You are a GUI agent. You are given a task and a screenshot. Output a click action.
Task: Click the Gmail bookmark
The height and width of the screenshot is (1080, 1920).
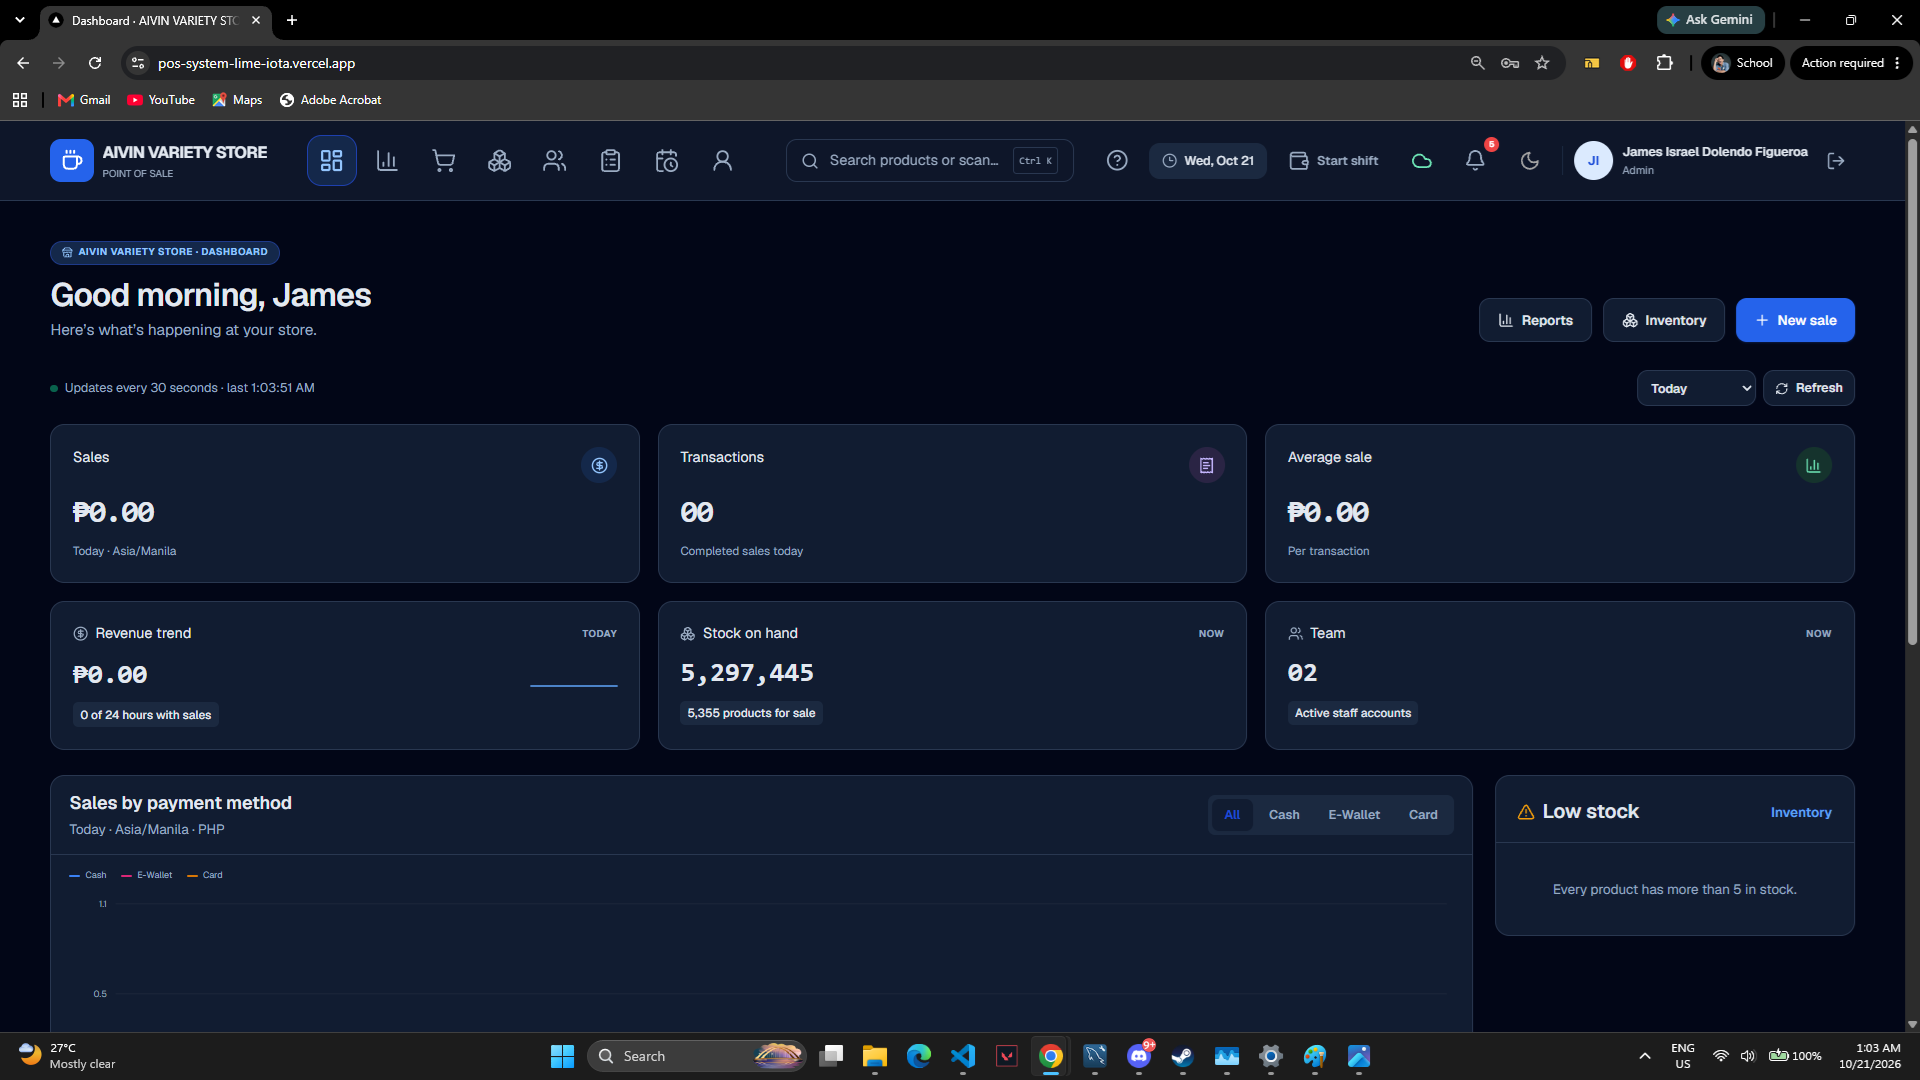pyautogui.click(x=84, y=100)
